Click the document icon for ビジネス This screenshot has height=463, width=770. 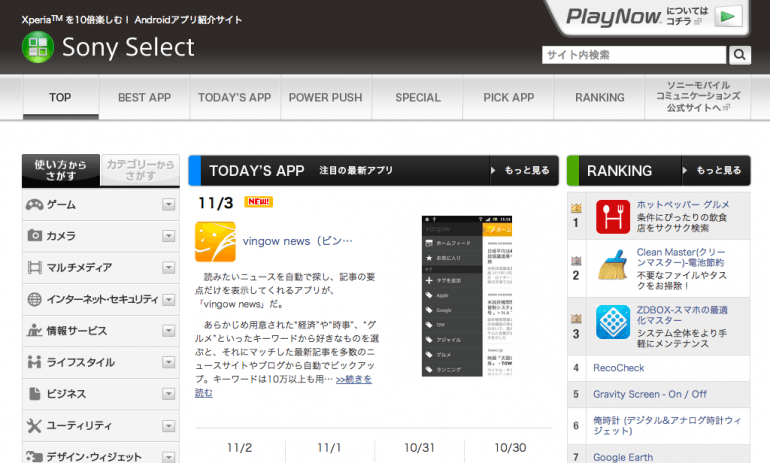click(34, 394)
